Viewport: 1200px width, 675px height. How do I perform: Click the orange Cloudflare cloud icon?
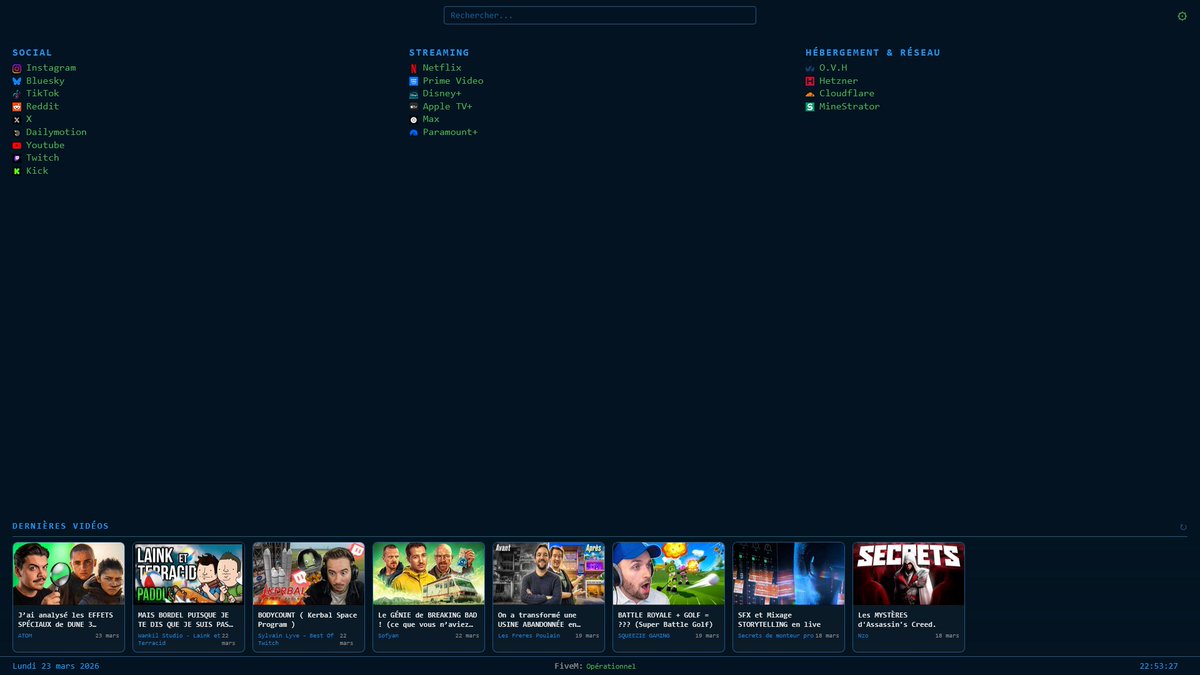coord(810,94)
